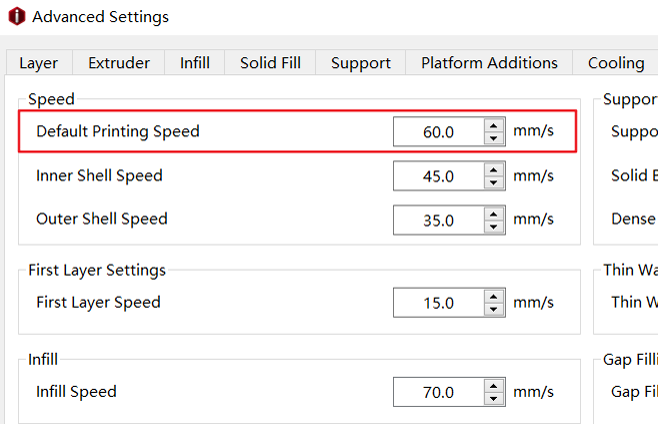The height and width of the screenshot is (424, 658).
Task: Open the Support tab
Action: (x=360, y=63)
